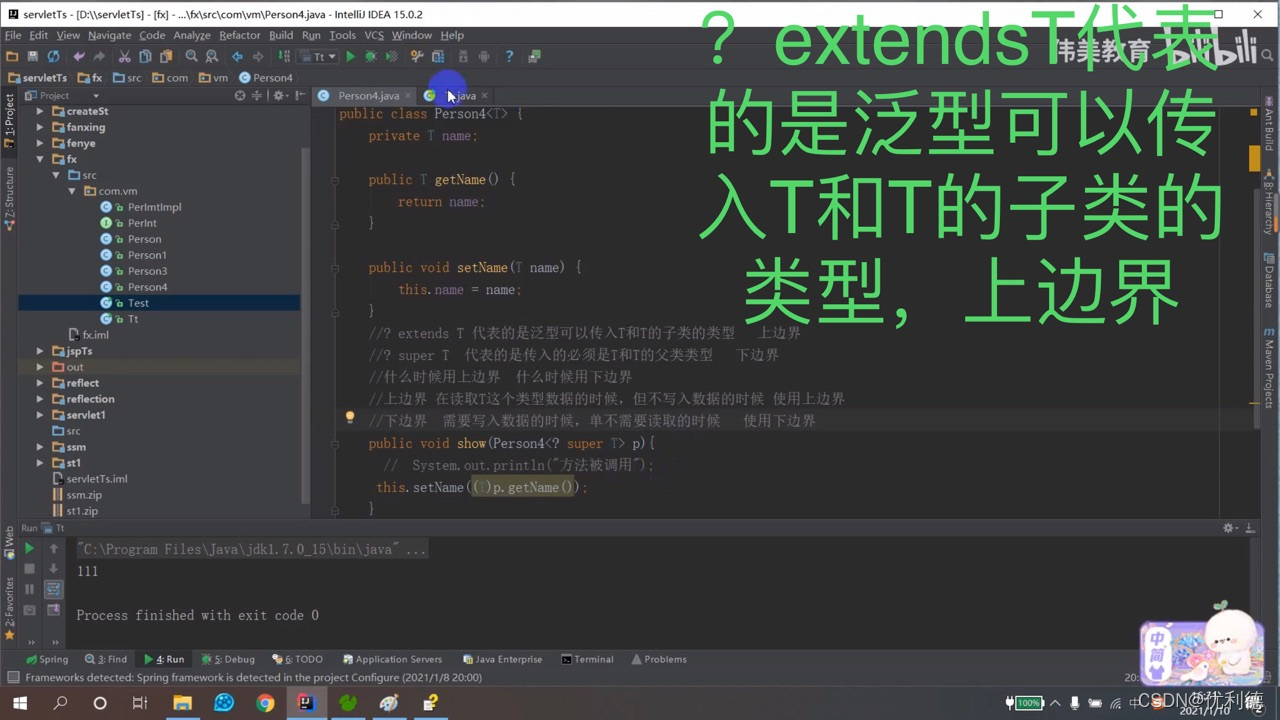Switch to the Person4.java editor tab

click(369, 95)
